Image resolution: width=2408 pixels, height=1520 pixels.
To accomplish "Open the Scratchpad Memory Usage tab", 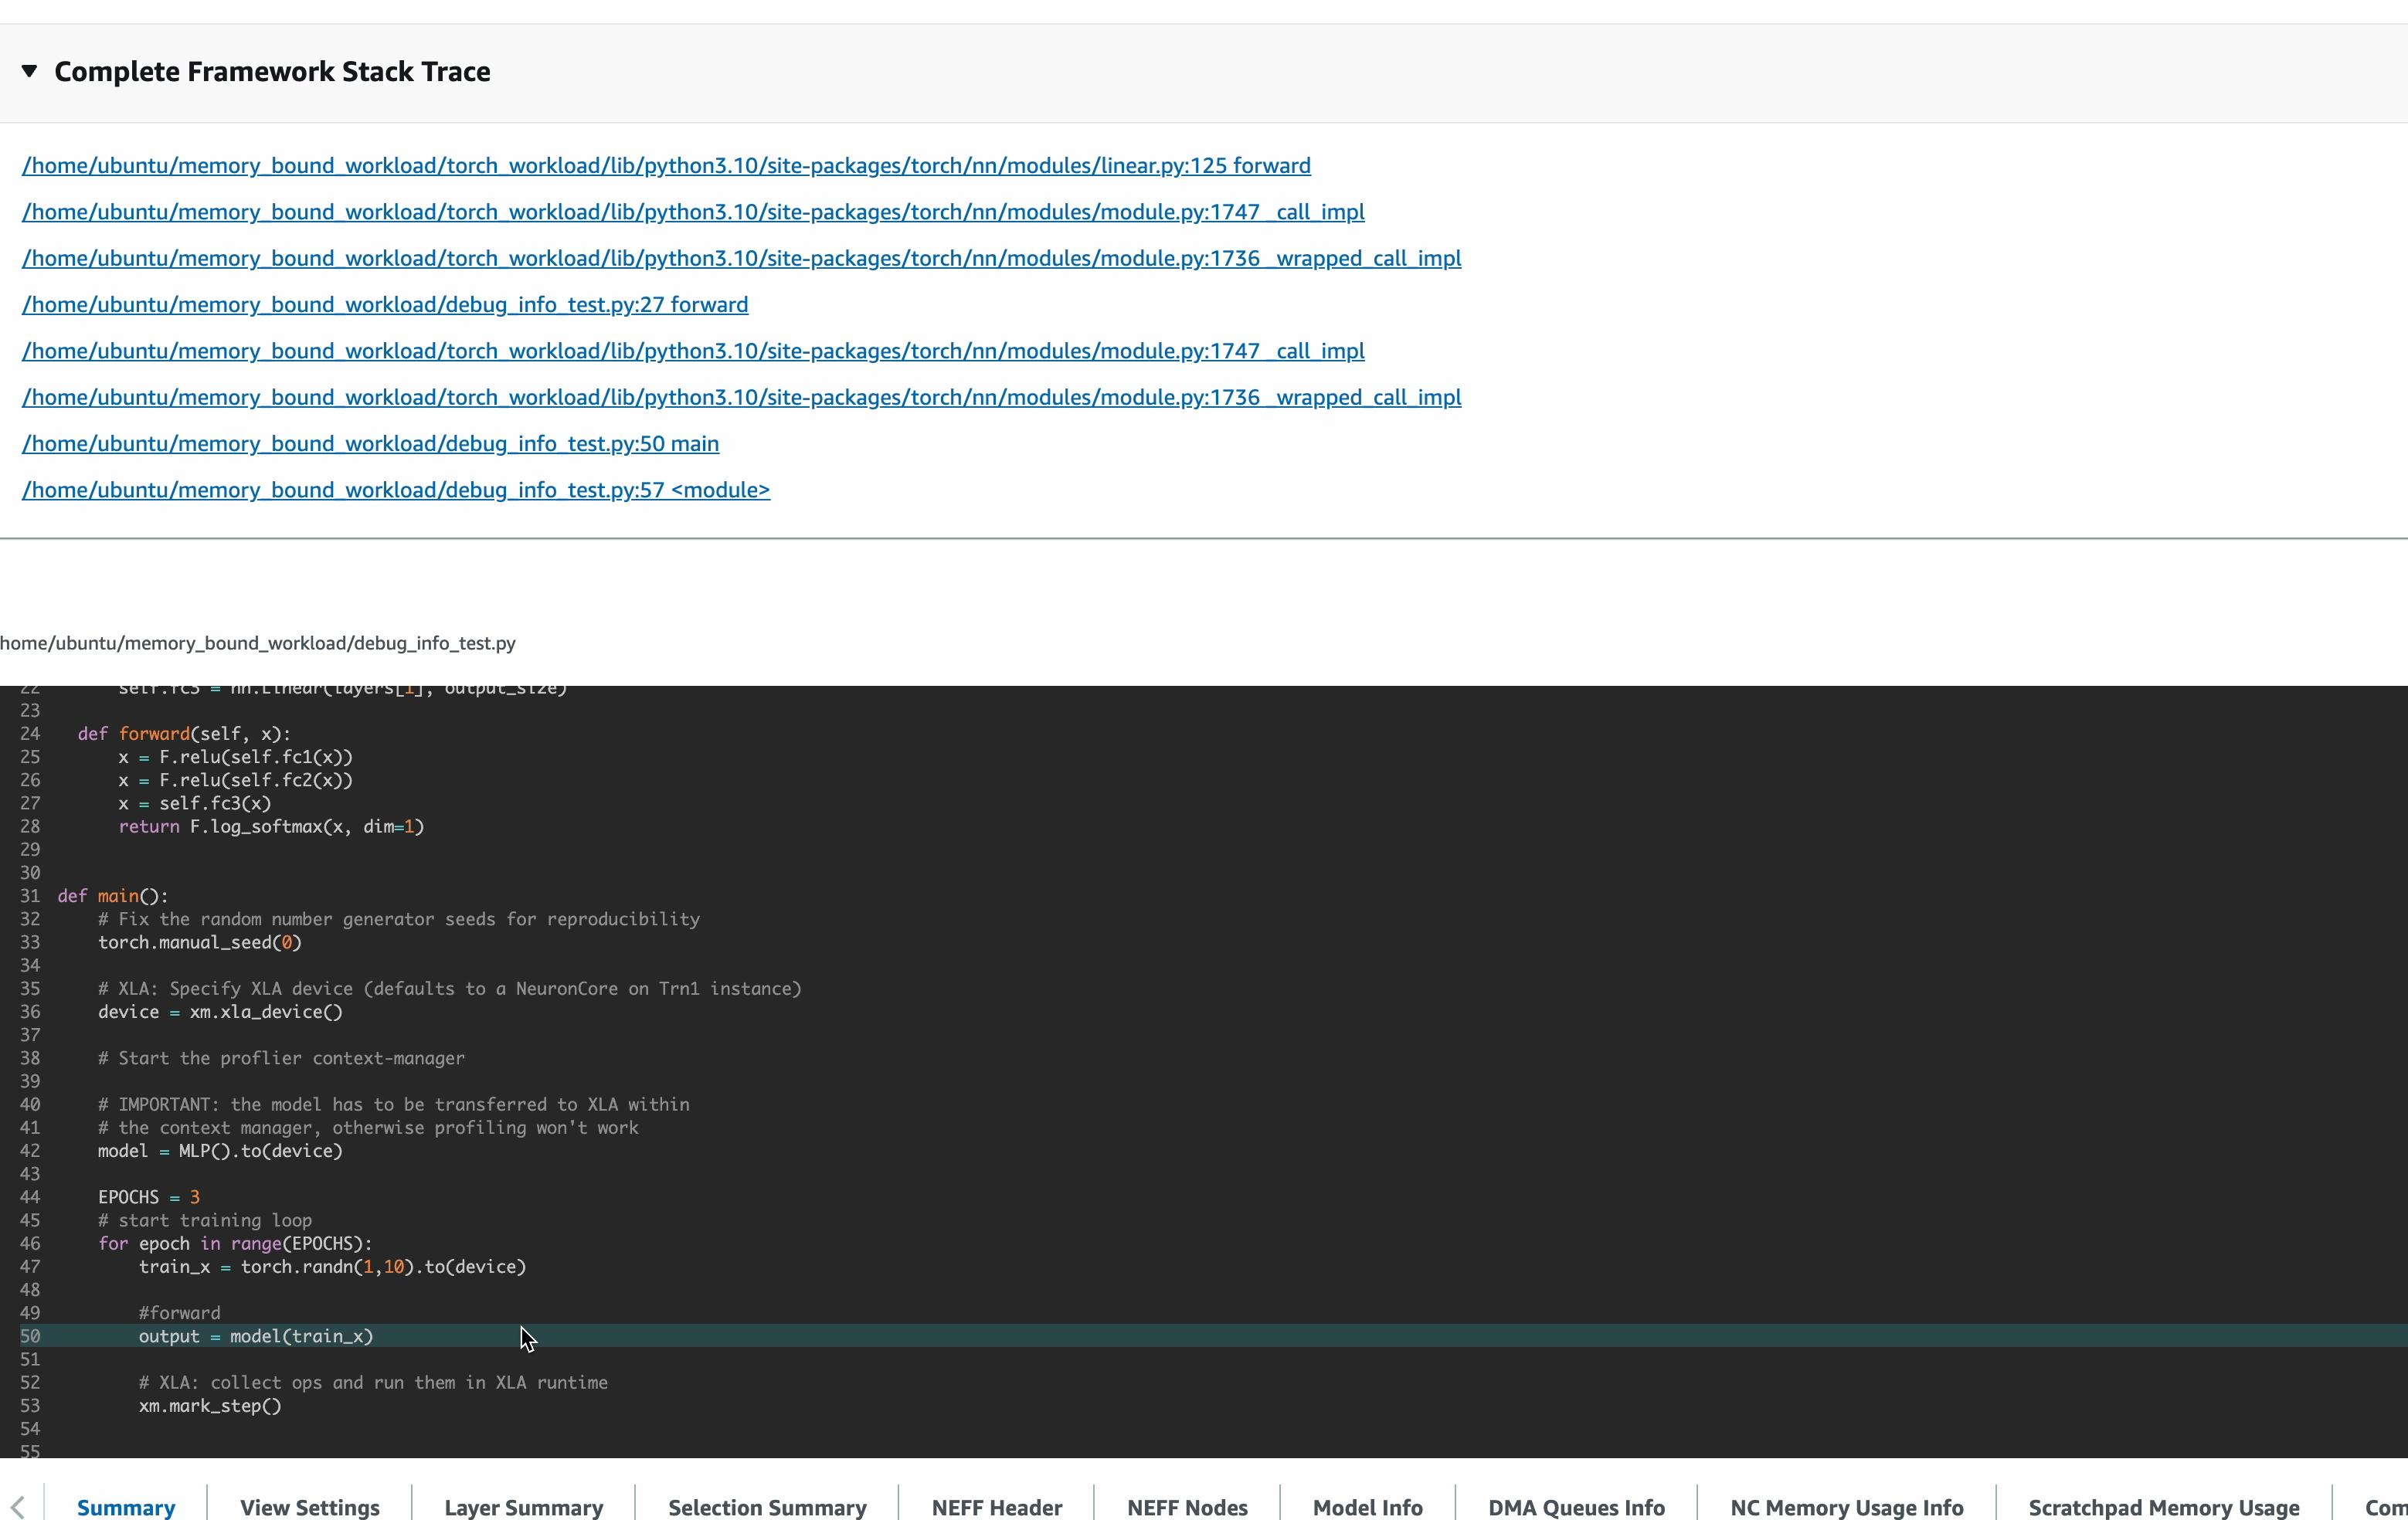I will 2163,1506.
